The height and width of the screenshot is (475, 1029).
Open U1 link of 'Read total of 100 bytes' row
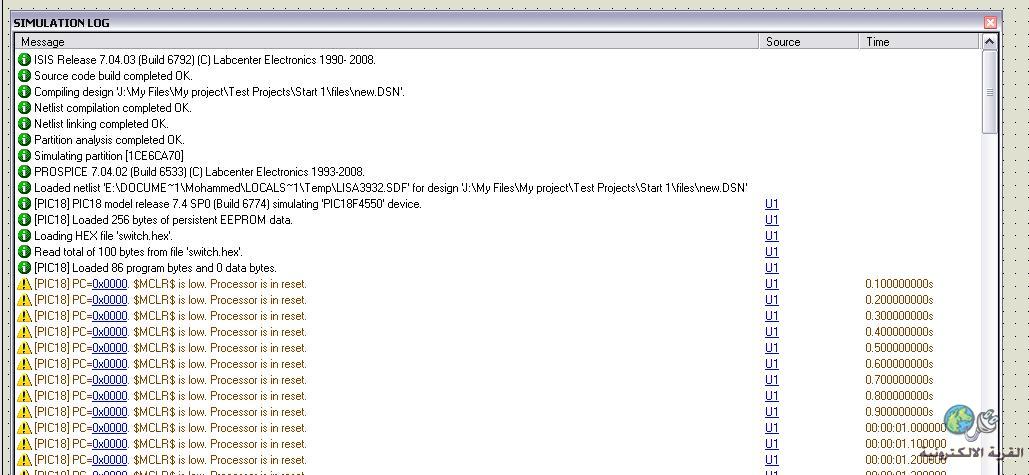tap(772, 252)
